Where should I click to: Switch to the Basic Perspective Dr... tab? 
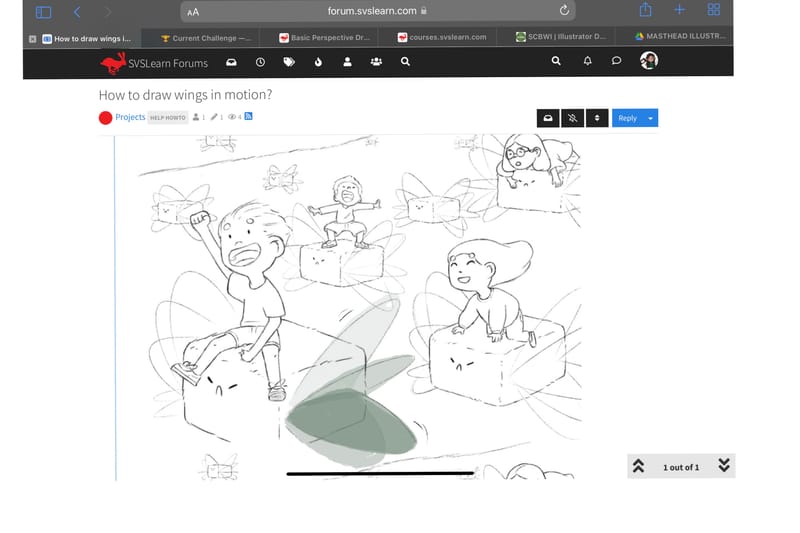point(328,38)
